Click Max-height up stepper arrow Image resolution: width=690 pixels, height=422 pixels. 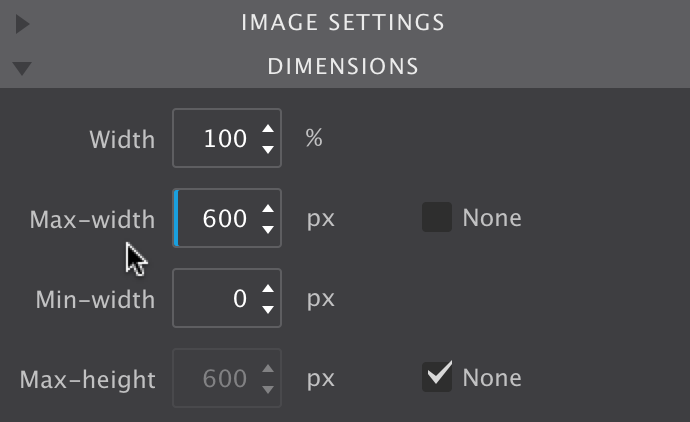pos(267,368)
